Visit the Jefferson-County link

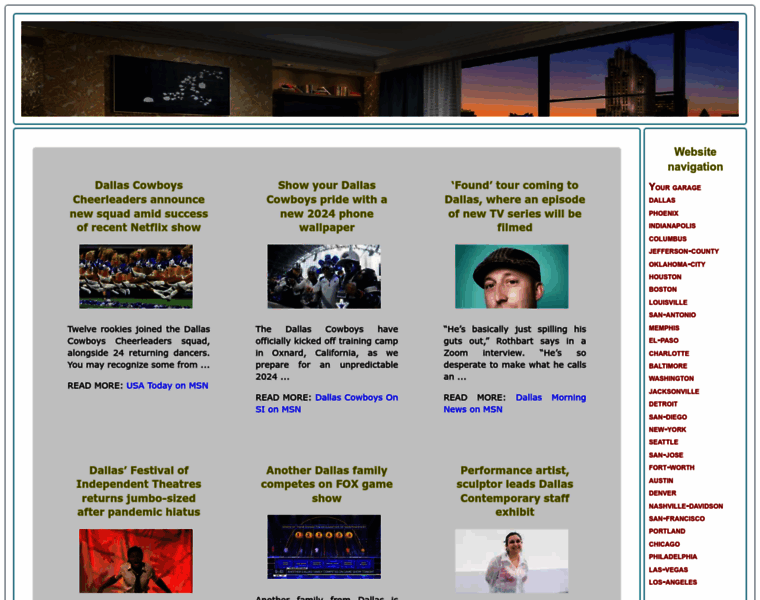coord(684,252)
